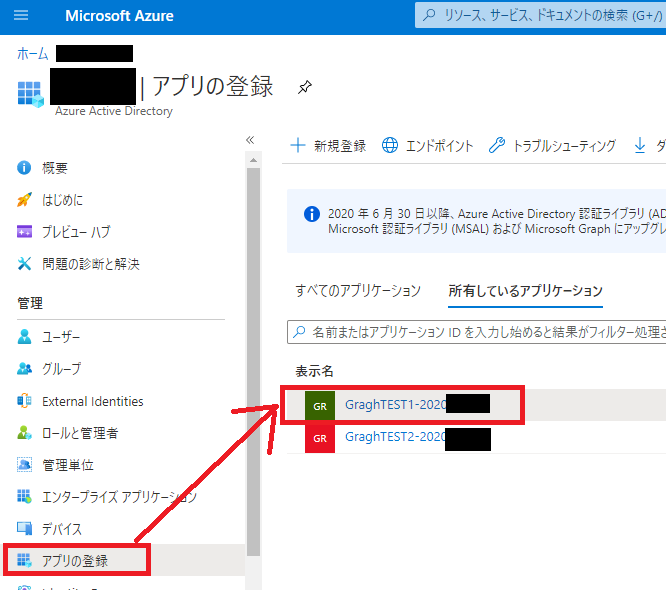The image size is (666, 590).
Task: Collapse the sidebar with double chevron
Action: click(250, 140)
